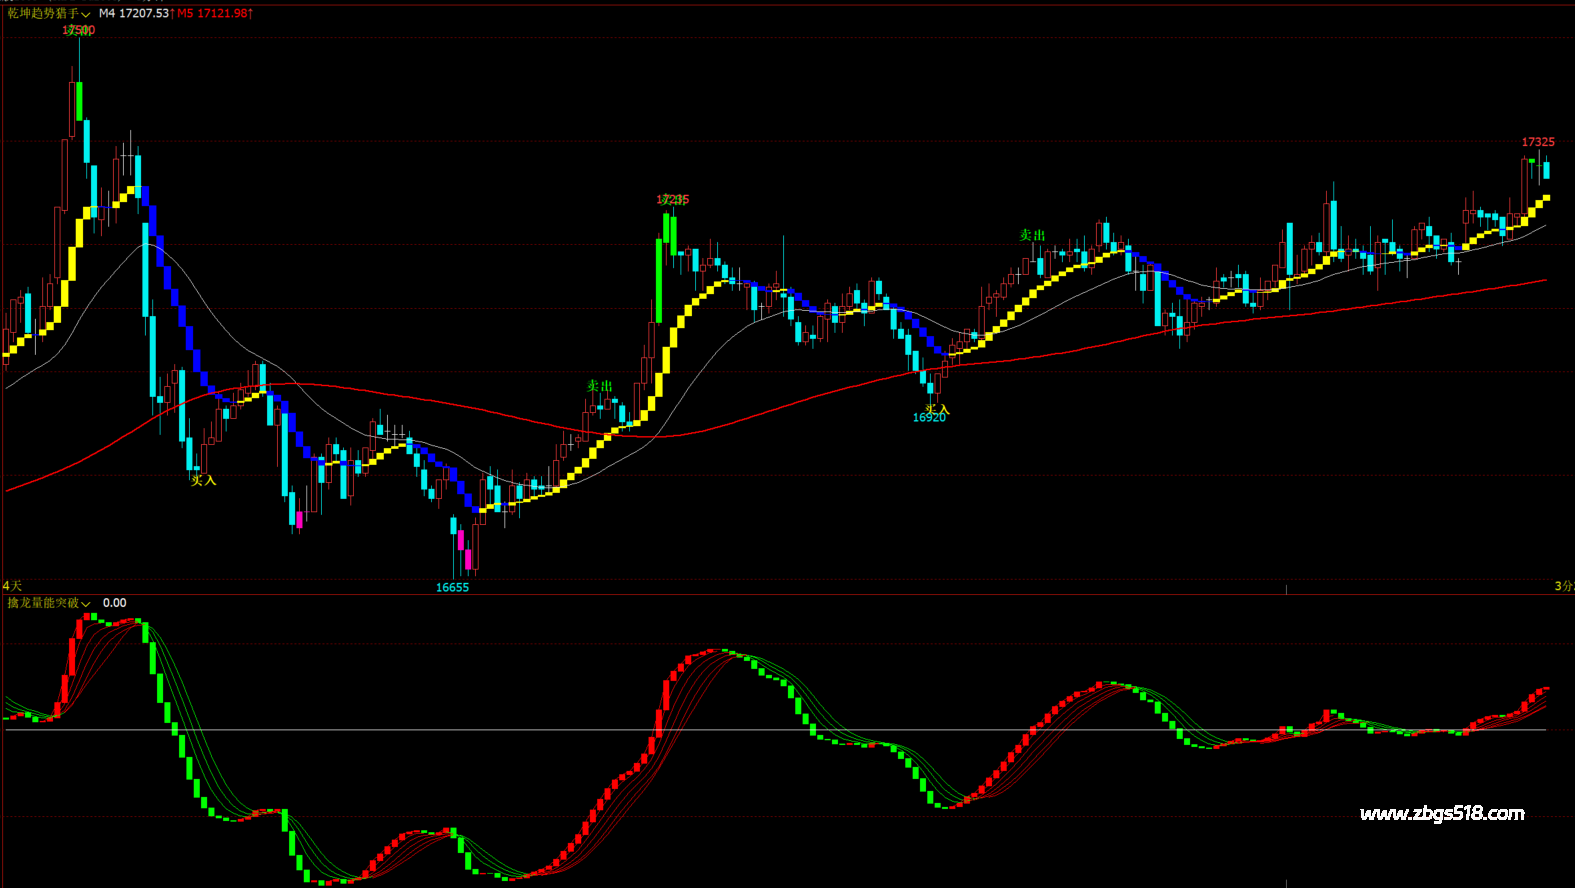
Task: Click the 17500 peak price label
Action: pyautogui.click(x=79, y=31)
